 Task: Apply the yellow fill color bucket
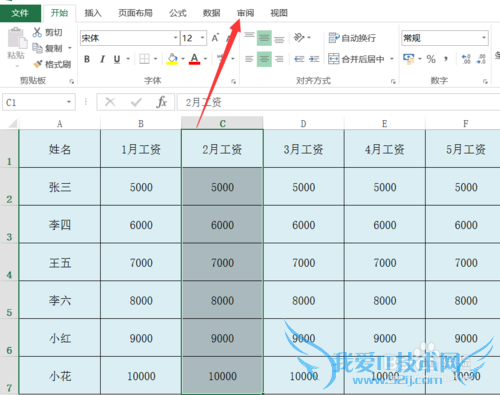172,59
